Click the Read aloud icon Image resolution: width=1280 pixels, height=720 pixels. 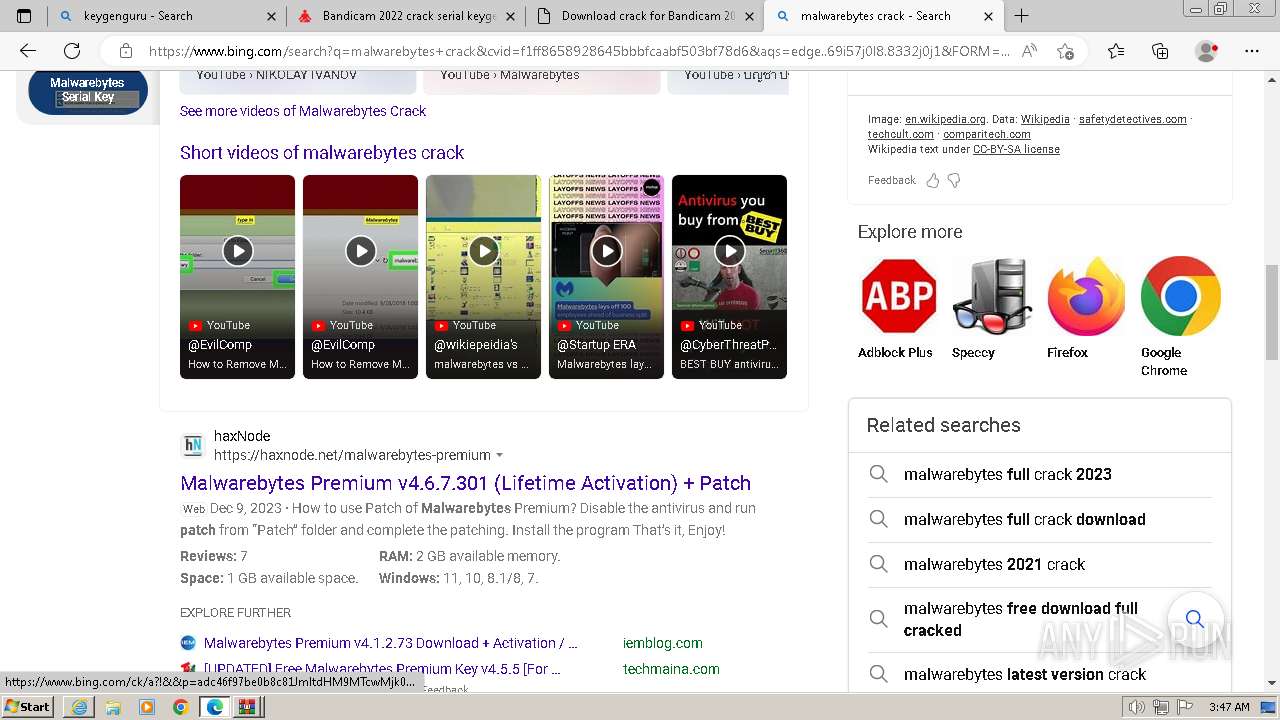1029,51
